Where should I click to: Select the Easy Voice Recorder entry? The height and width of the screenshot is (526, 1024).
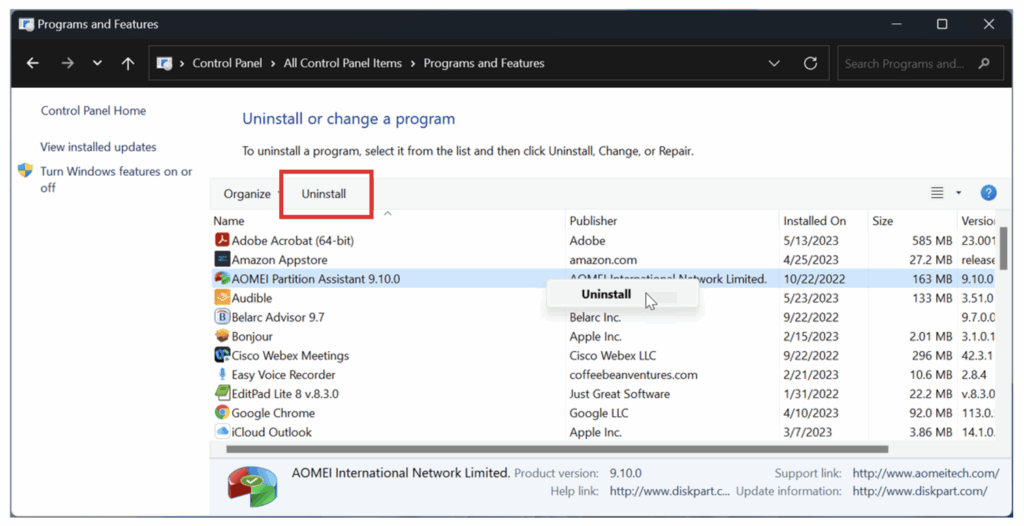tap(283, 374)
